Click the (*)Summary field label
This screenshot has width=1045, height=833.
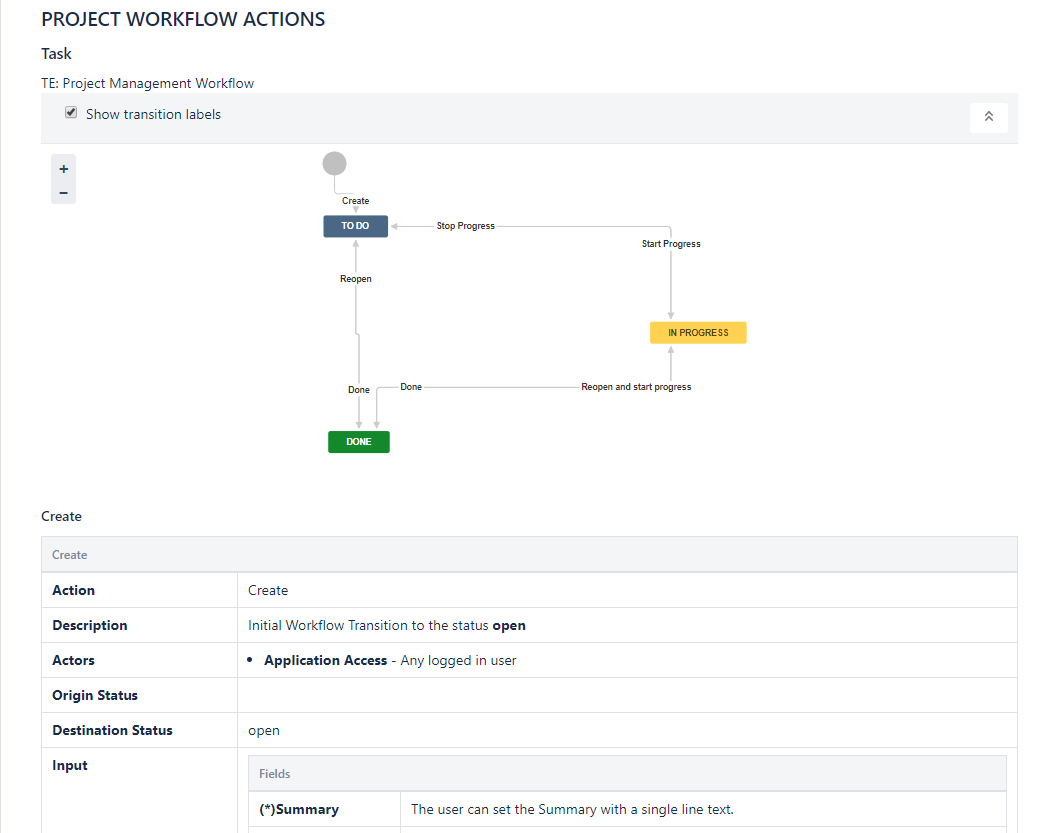pyautogui.click(x=299, y=809)
